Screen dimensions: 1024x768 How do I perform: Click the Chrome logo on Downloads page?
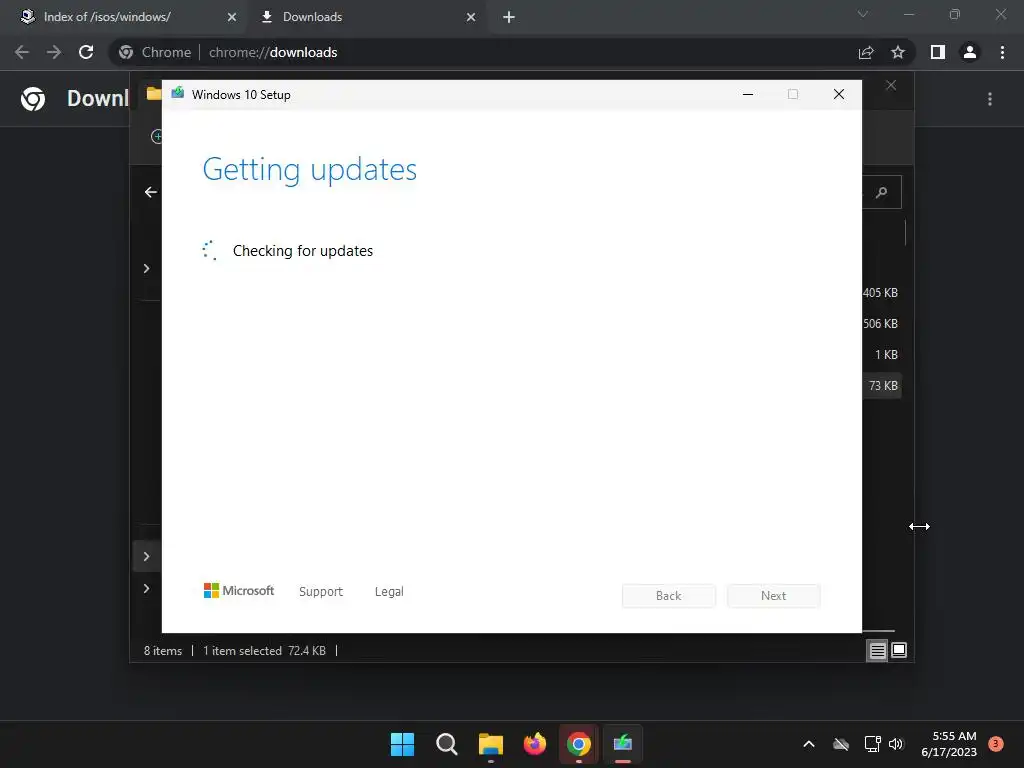tap(33, 99)
